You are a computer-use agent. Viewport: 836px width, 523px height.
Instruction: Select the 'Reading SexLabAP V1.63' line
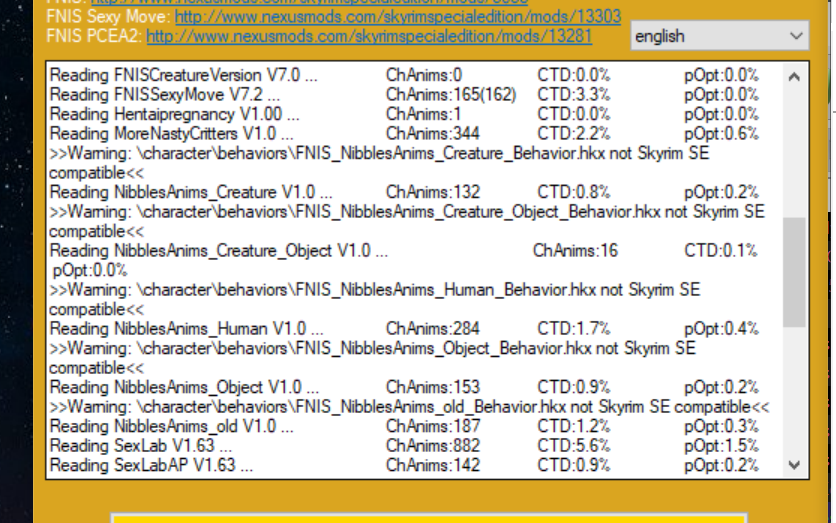[404, 465]
